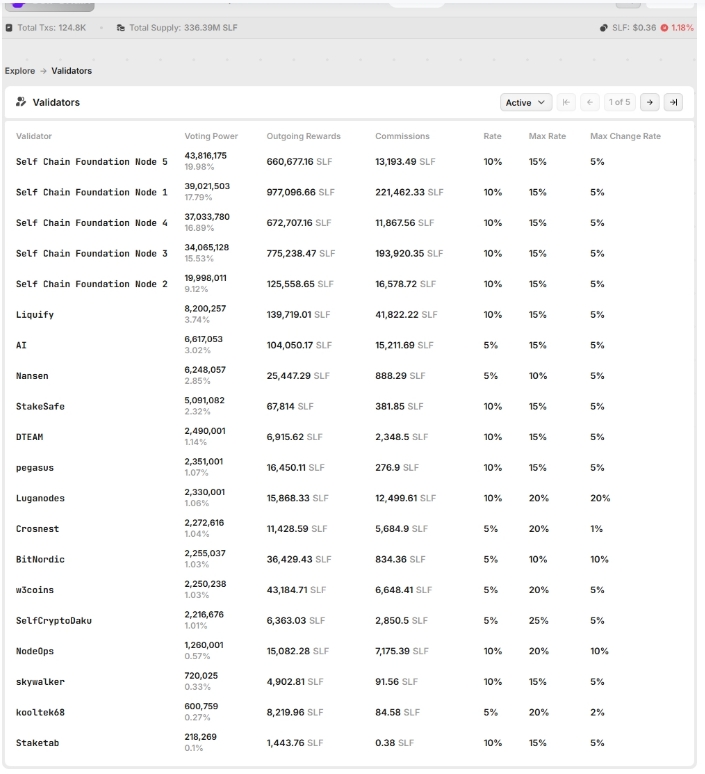Click the Total Supply icon
Screen dimensions: 705x774
click(x=120, y=28)
